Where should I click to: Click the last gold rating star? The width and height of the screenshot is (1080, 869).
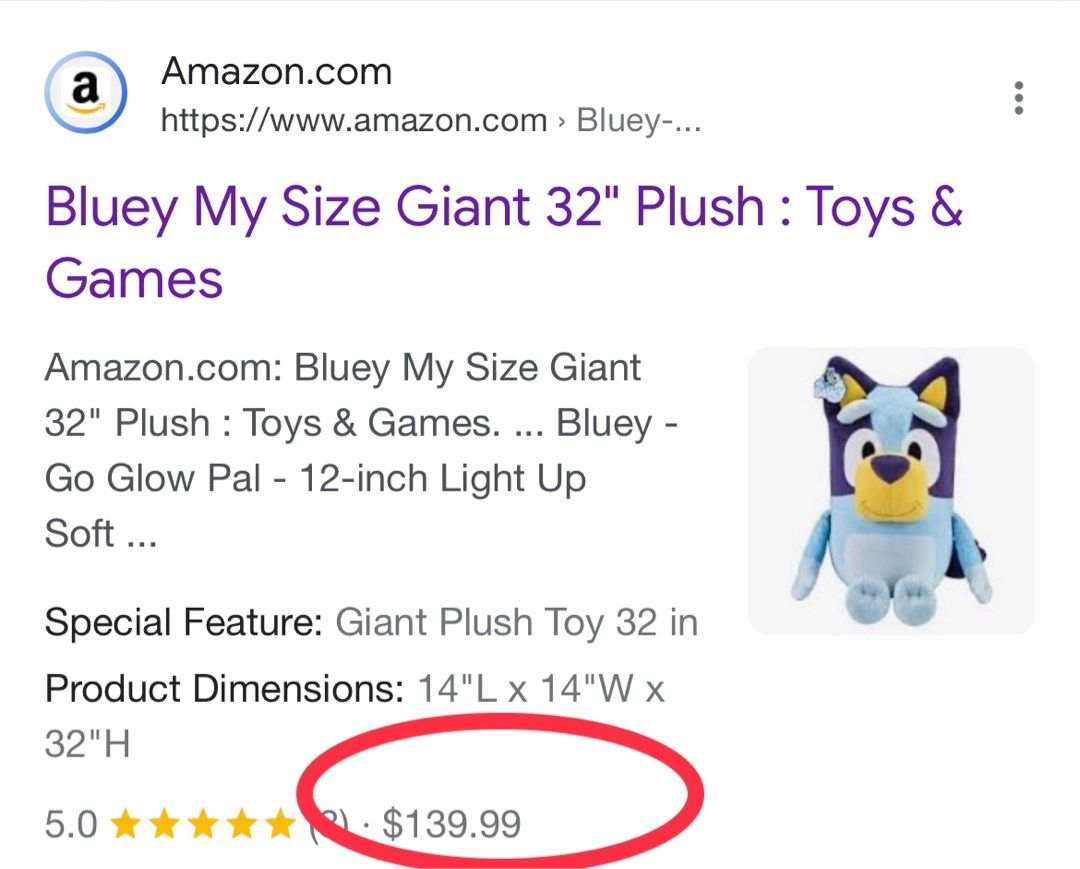(280, 824)
